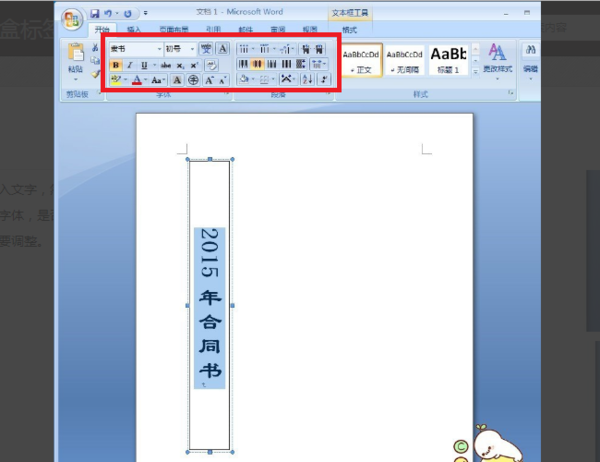Click the Office round button
This screenshot has height=462, width=600.
point(72,19)
